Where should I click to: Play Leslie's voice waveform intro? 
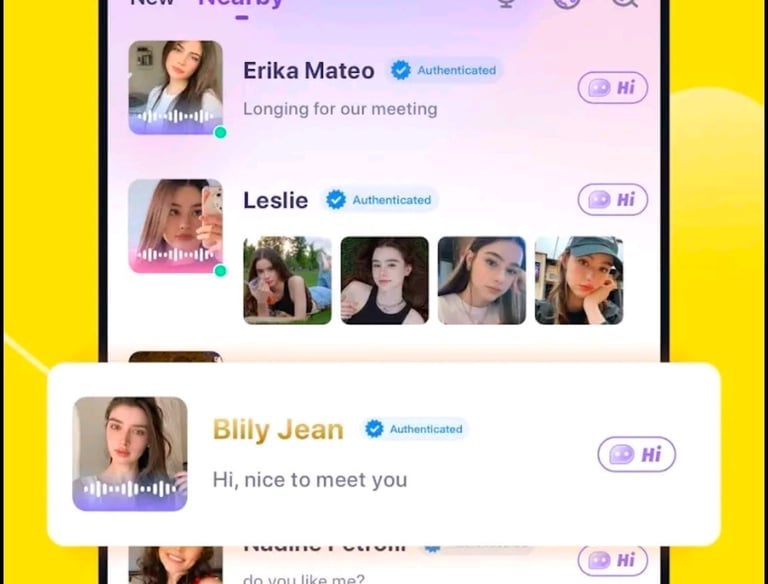[x=175, y=255]
